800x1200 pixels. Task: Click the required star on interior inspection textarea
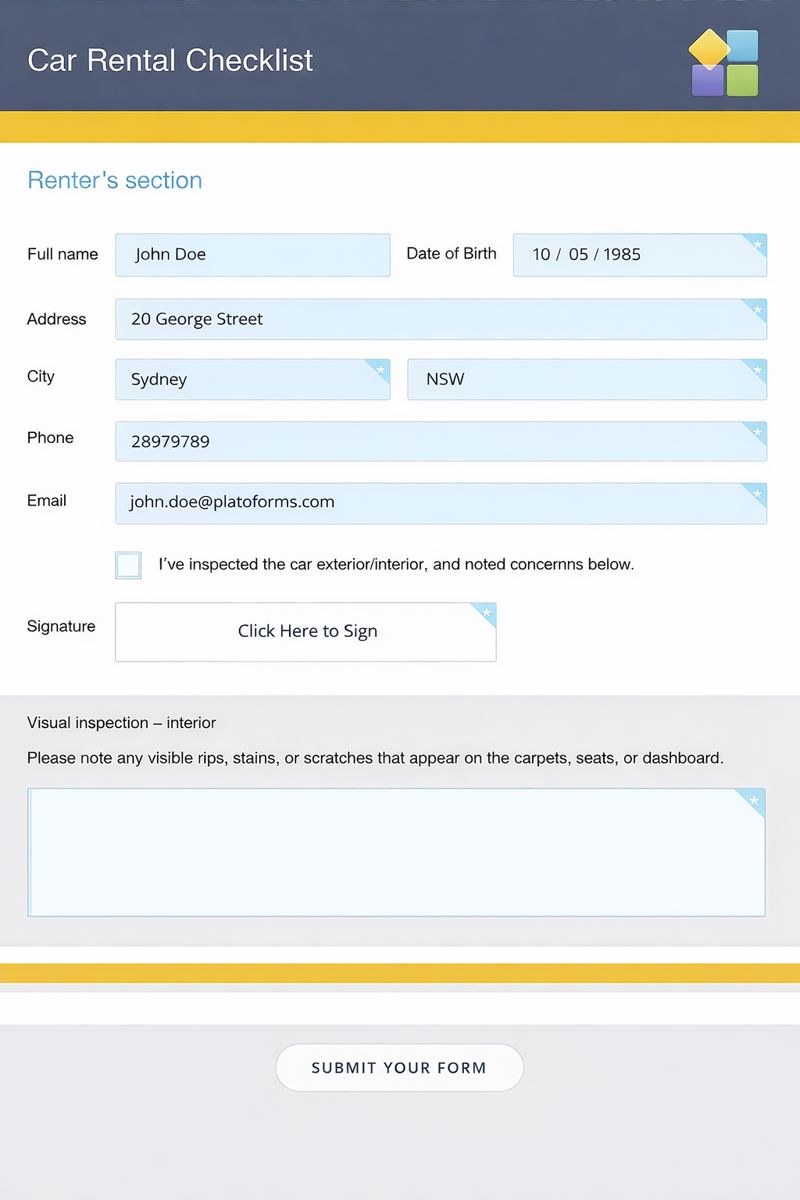click(754, 800)
